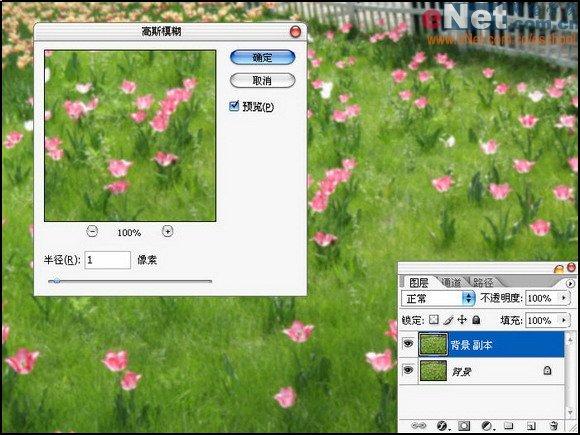The width and height of the screenshot is (580, 435).
Task: Toggle the 预览 preview checkbox
Action: (234, 106)
